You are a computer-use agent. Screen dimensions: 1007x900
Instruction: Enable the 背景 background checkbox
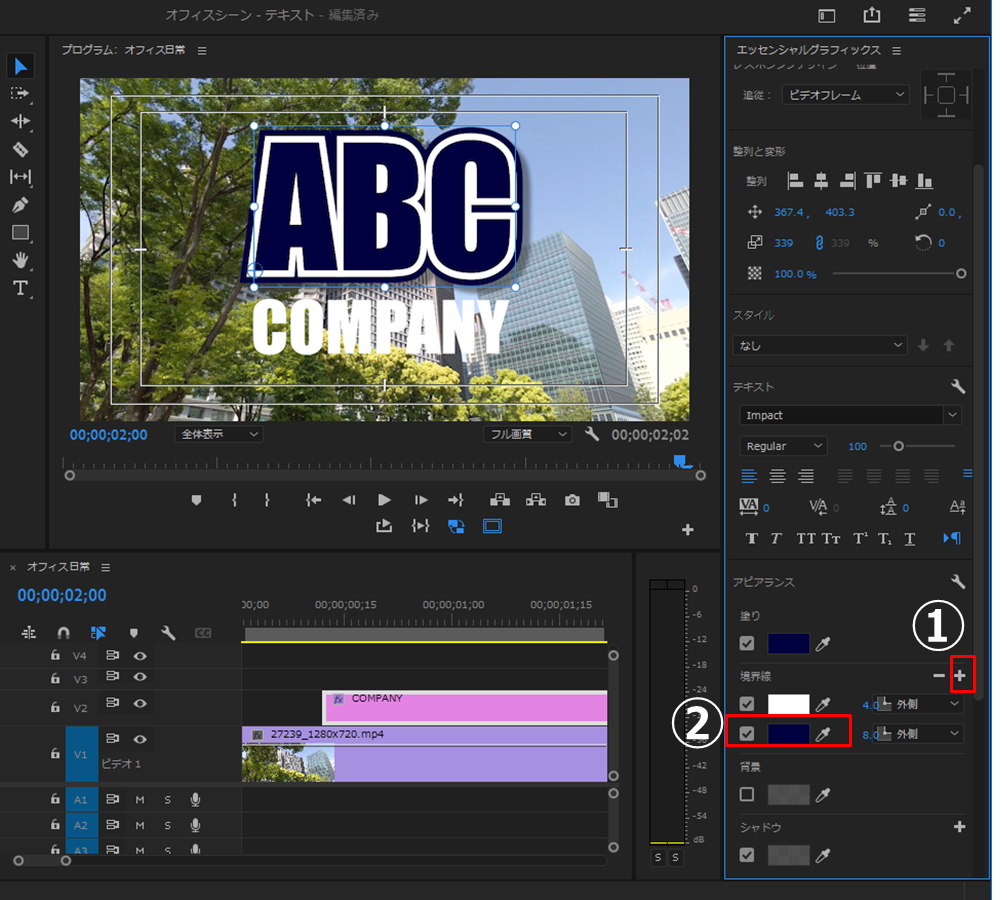(746, 794)
